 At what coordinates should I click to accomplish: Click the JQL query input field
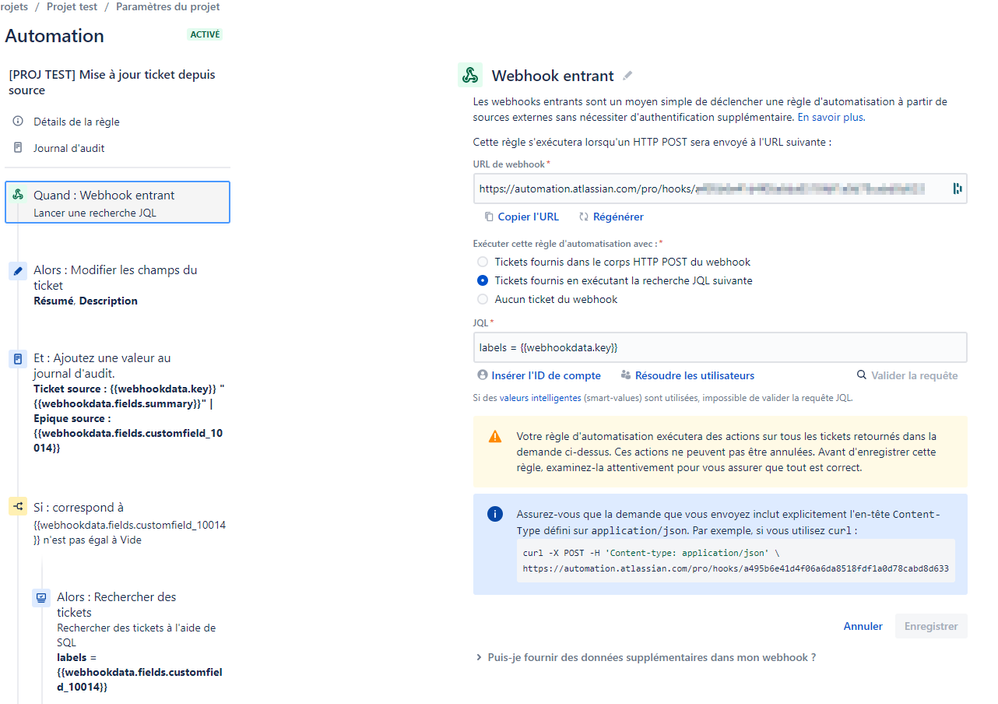tap(720, 348)
